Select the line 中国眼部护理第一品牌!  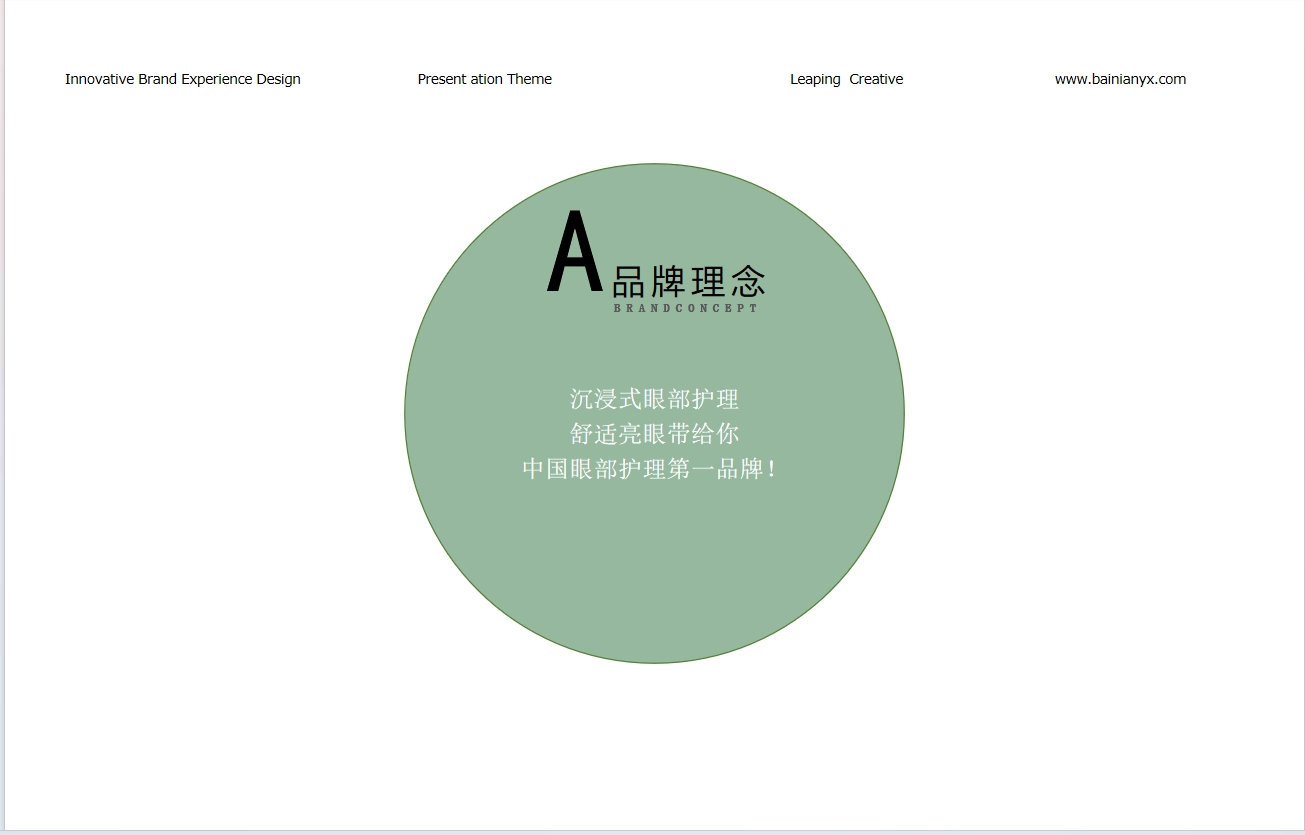pos(650,468)
